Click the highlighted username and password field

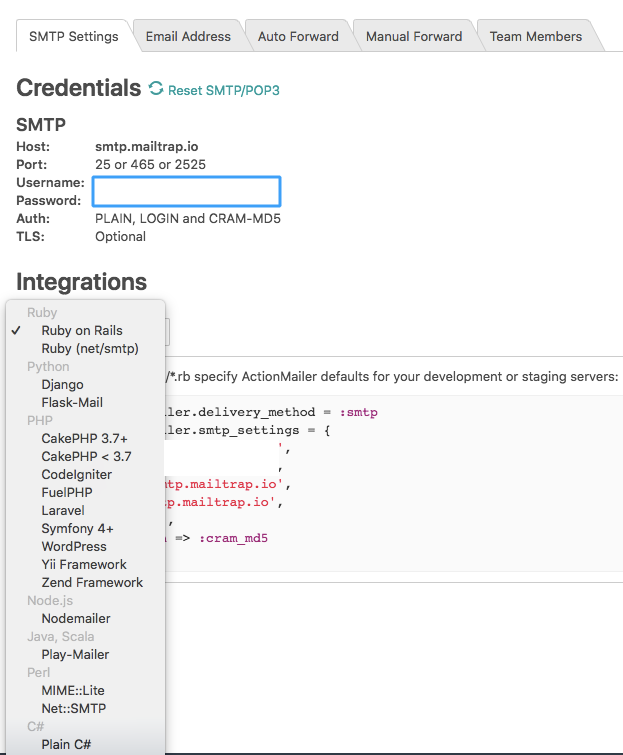pyautogui.click(x=186, y=192)
